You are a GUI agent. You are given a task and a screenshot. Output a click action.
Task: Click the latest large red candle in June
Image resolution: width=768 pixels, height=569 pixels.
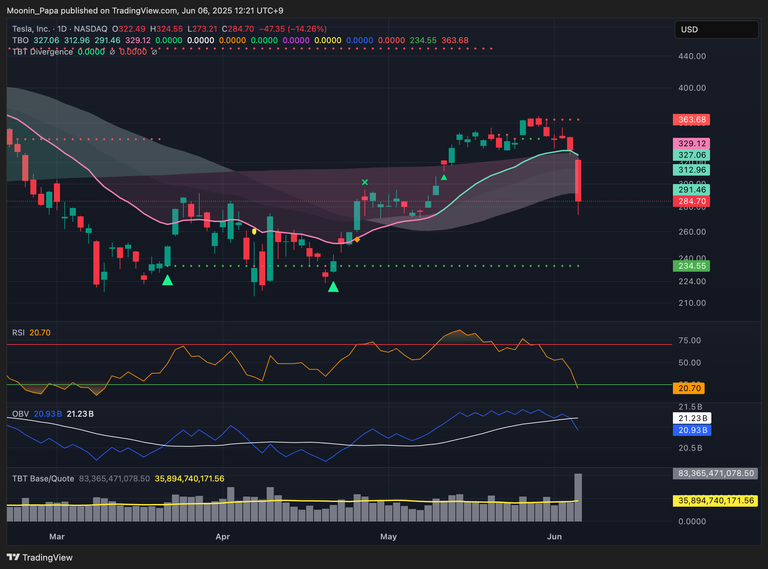coord(578,180)
